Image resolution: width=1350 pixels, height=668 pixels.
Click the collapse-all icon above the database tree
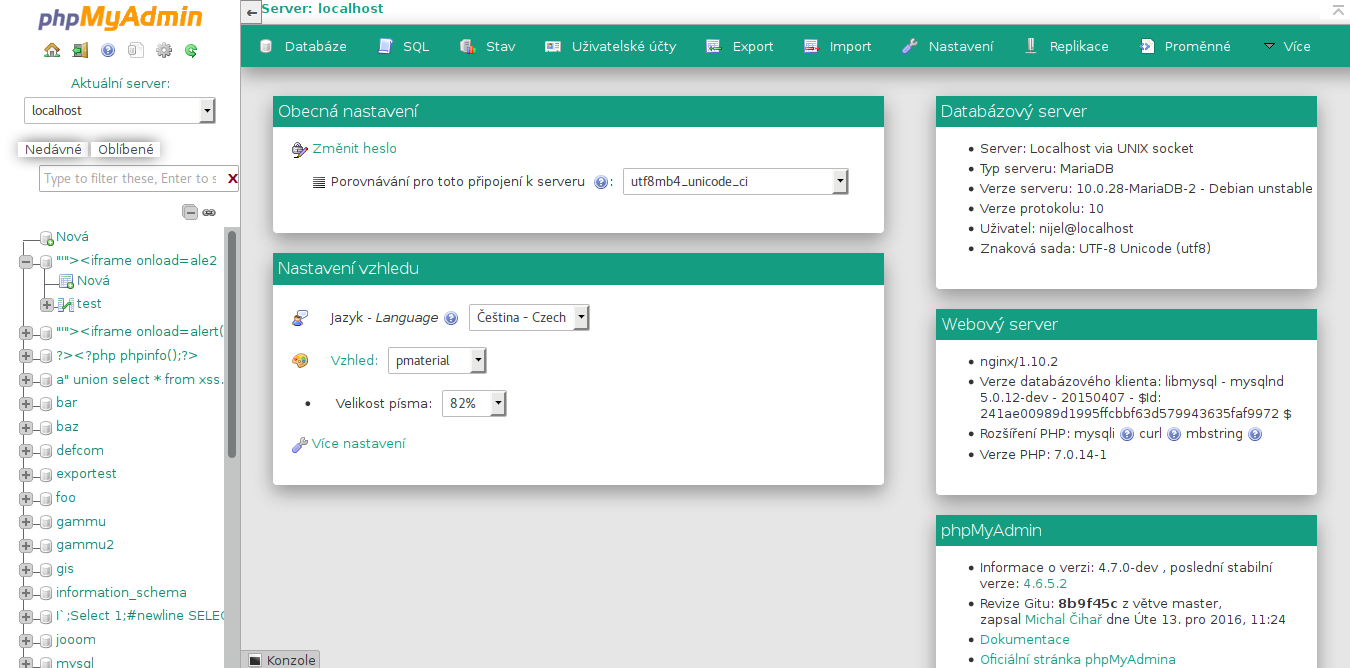(x=189, y=212)
